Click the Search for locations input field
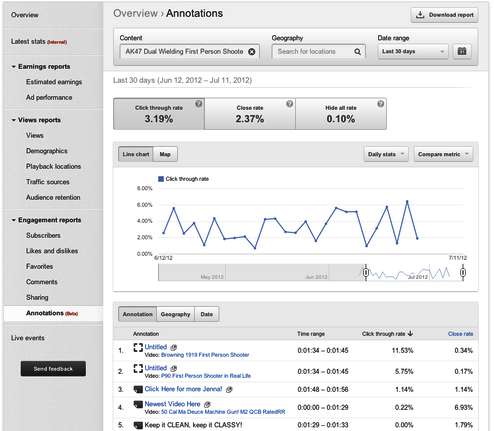The width and height of the screenshot is (494, 431). point(313,52)
